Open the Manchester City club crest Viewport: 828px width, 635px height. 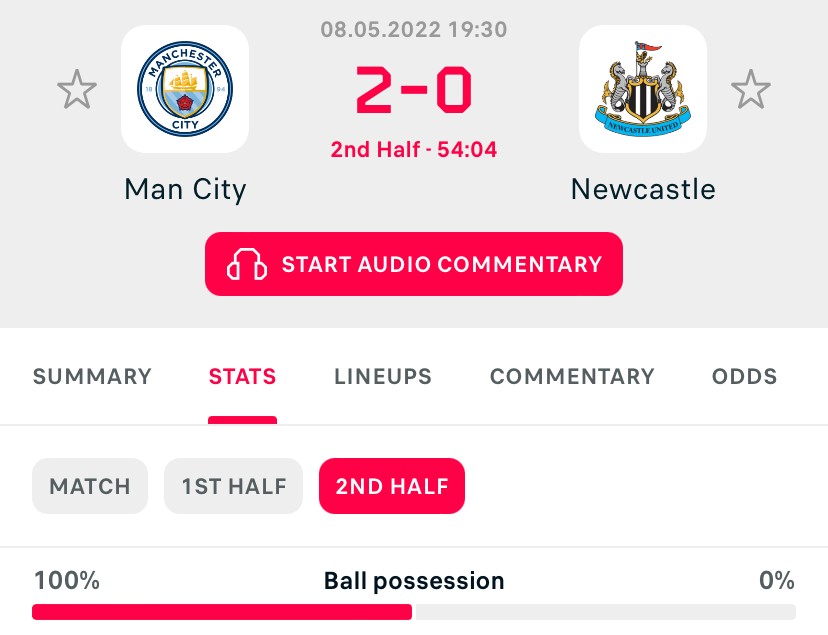click(185, 89)
